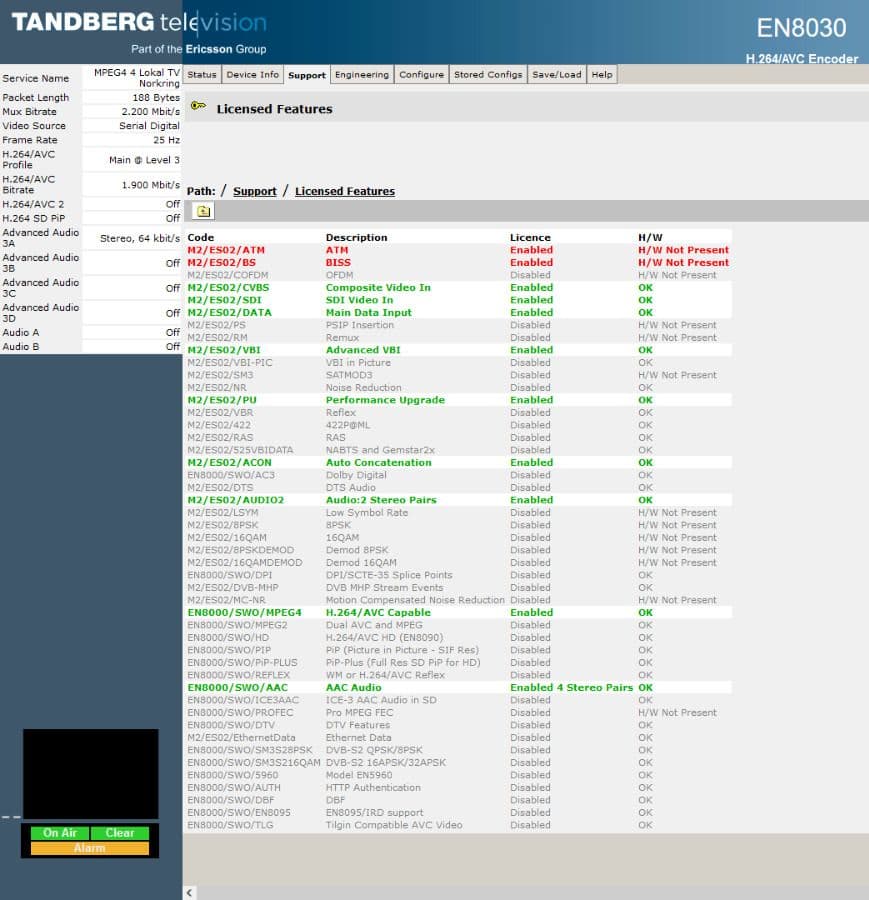
Task: Open the Save/Load tab
Action: (x=556, y=74)
